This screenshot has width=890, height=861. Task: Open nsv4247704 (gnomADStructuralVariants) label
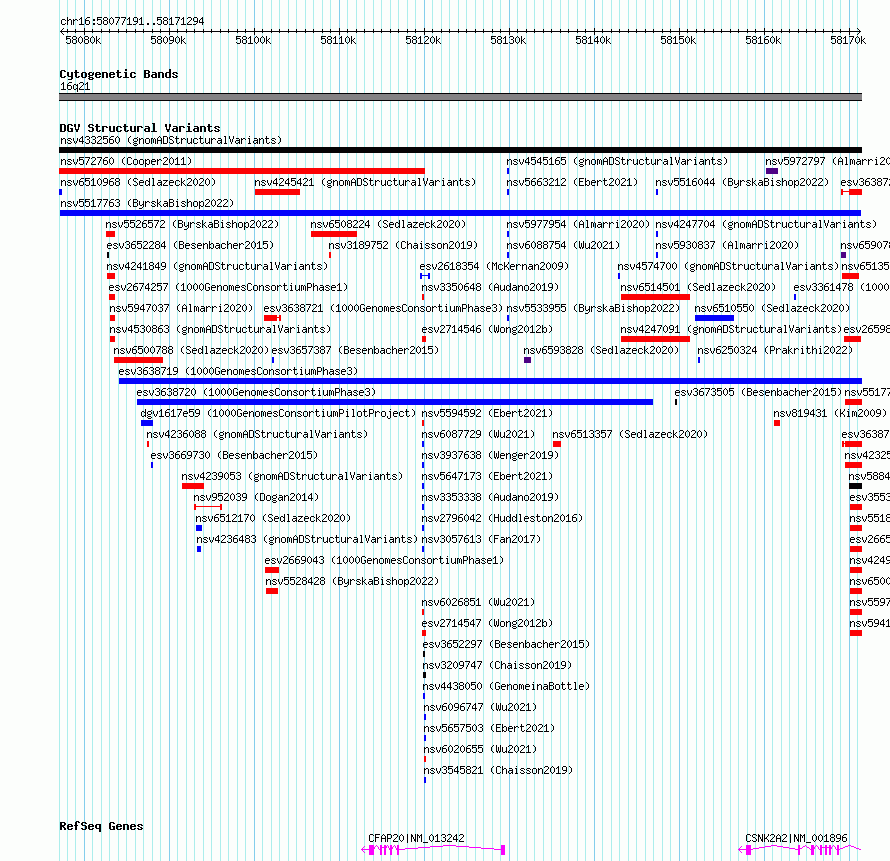pyautogui.click(x=766, y=224)
